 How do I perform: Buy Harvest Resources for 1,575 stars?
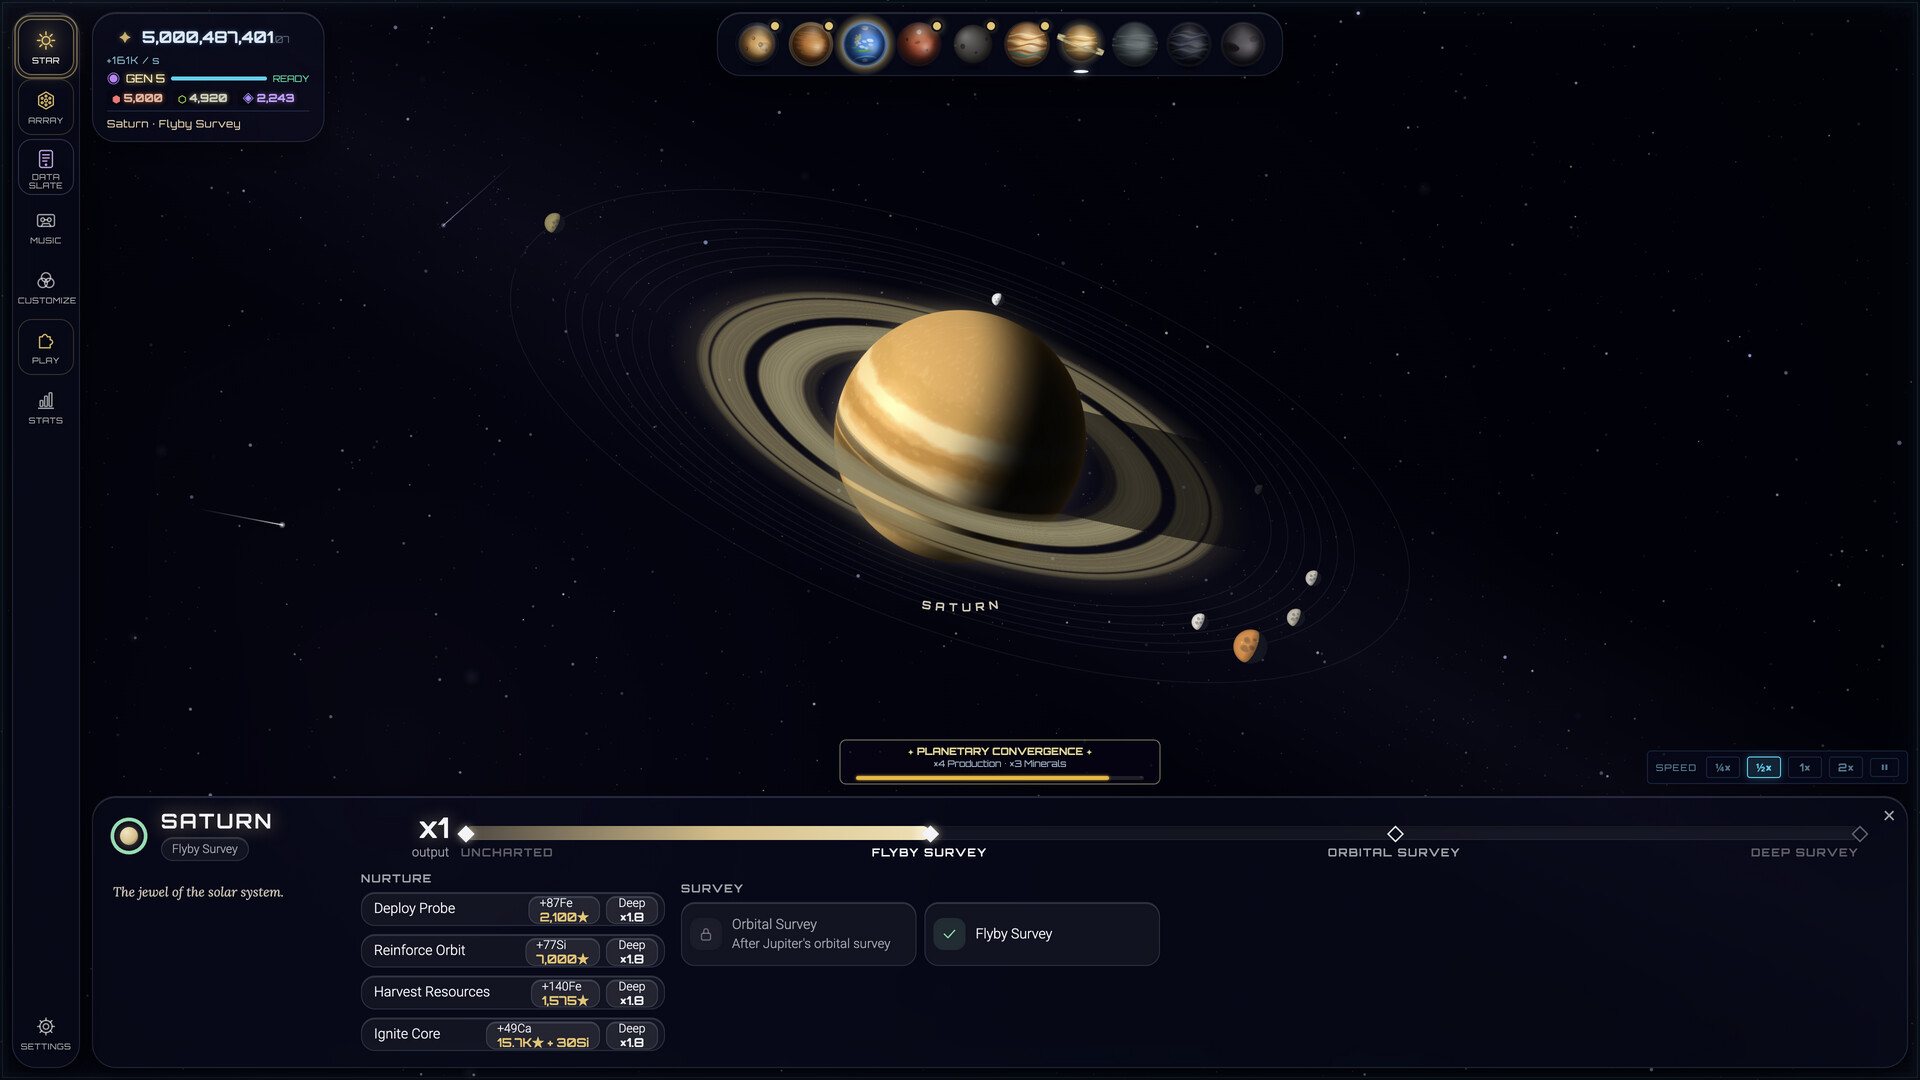pos(565,993)
